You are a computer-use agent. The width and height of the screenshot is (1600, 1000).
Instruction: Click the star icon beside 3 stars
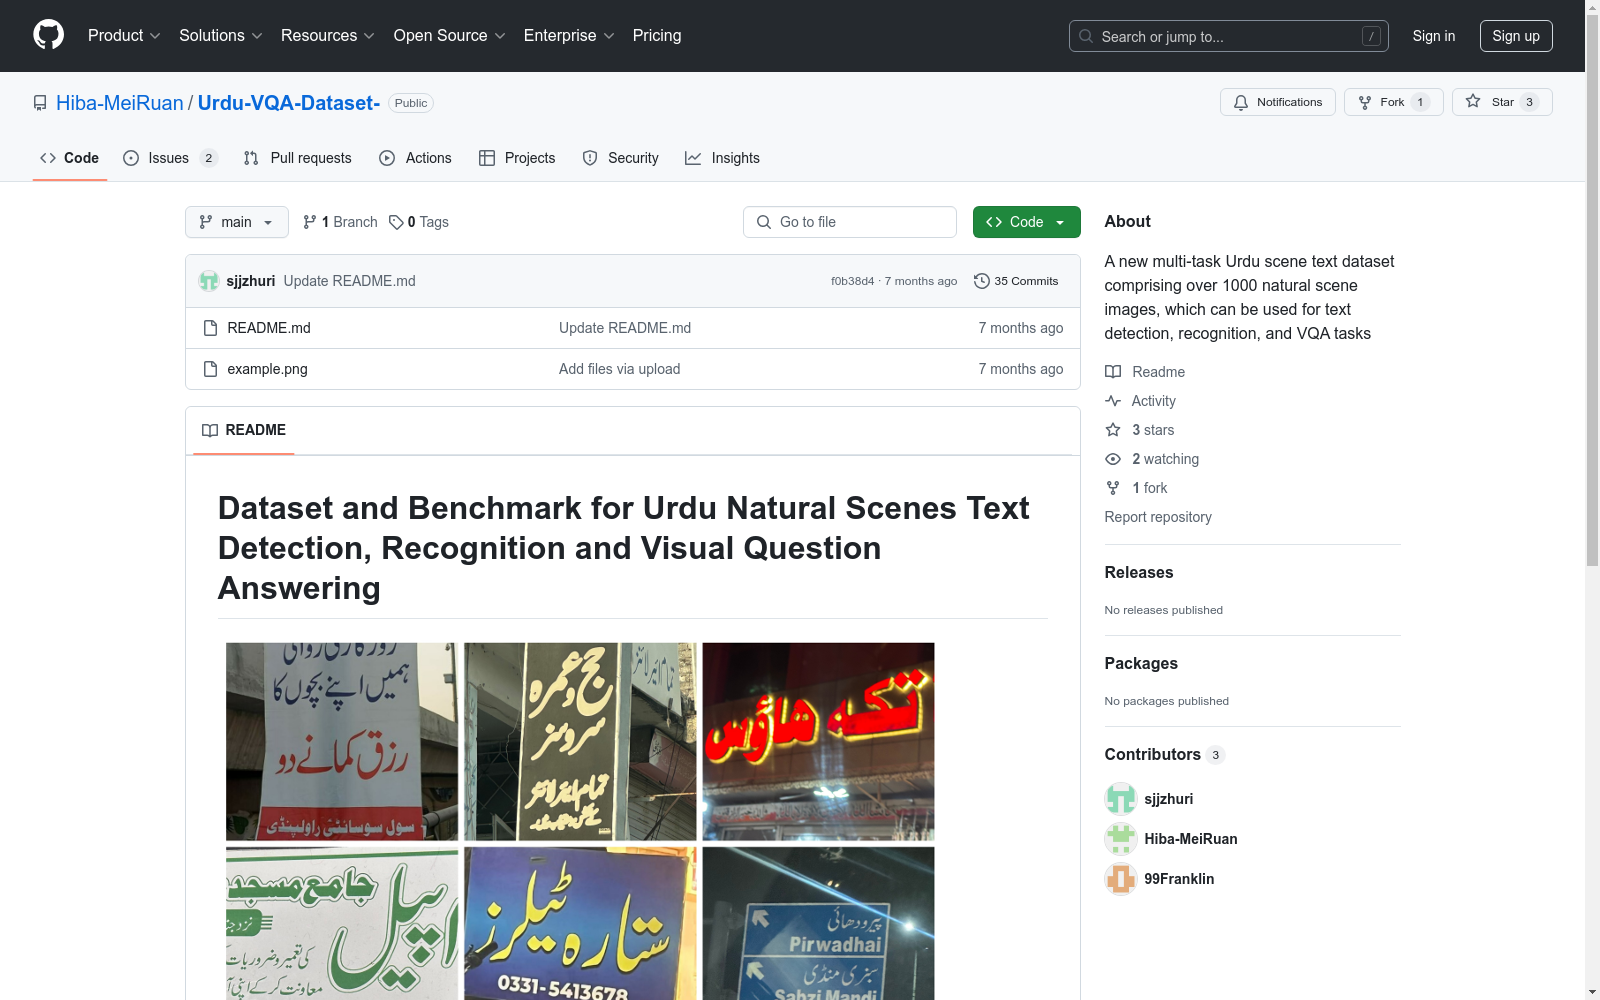pos(1113,430)
